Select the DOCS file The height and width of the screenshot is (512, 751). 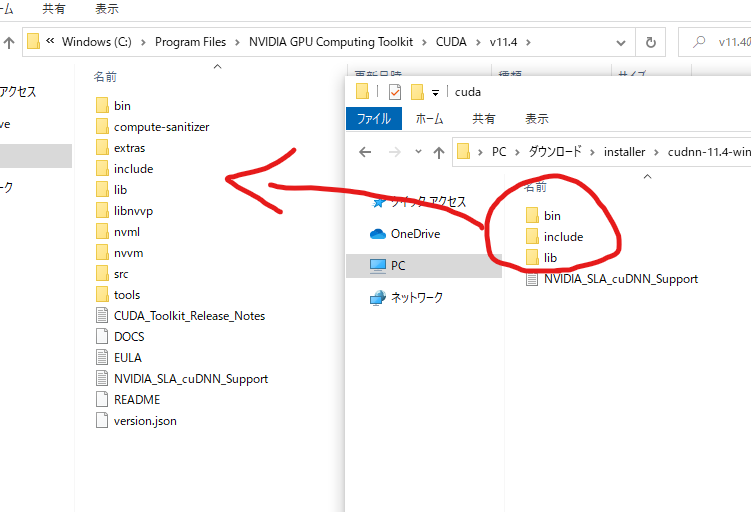pos(120,337)
